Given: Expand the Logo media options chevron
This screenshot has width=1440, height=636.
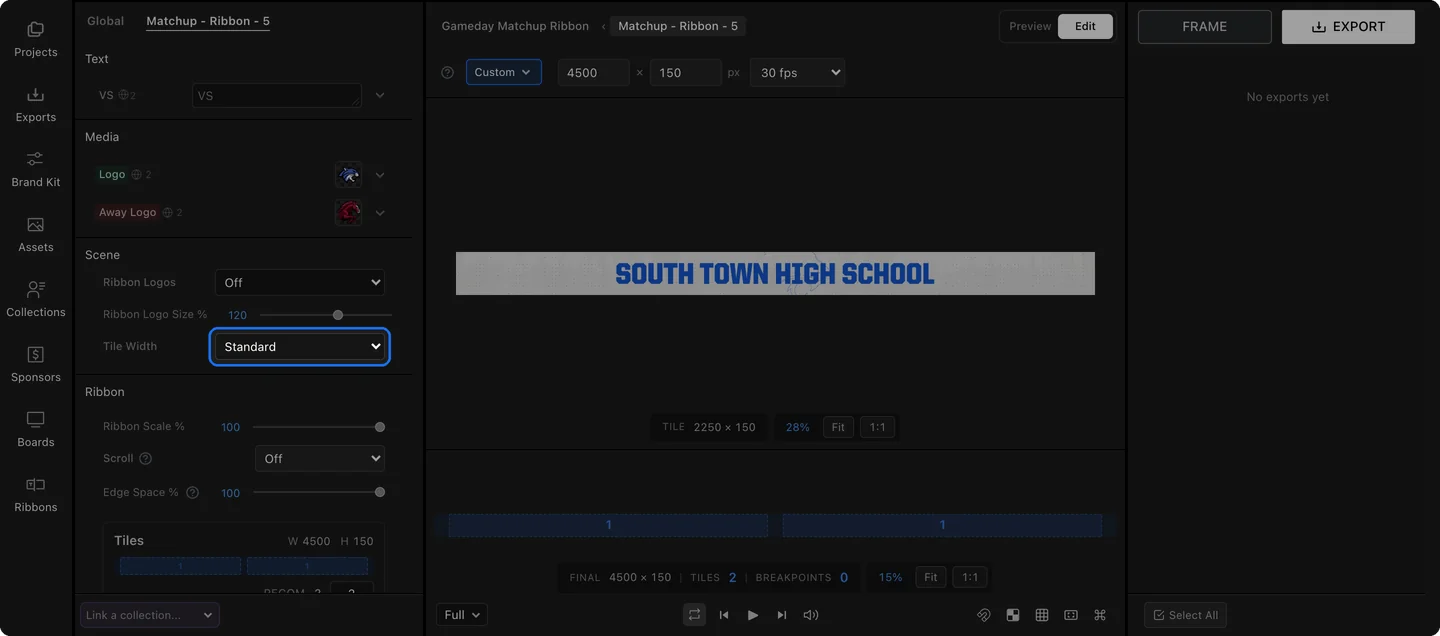Looking at the screenshot, I should click(380, 175).
